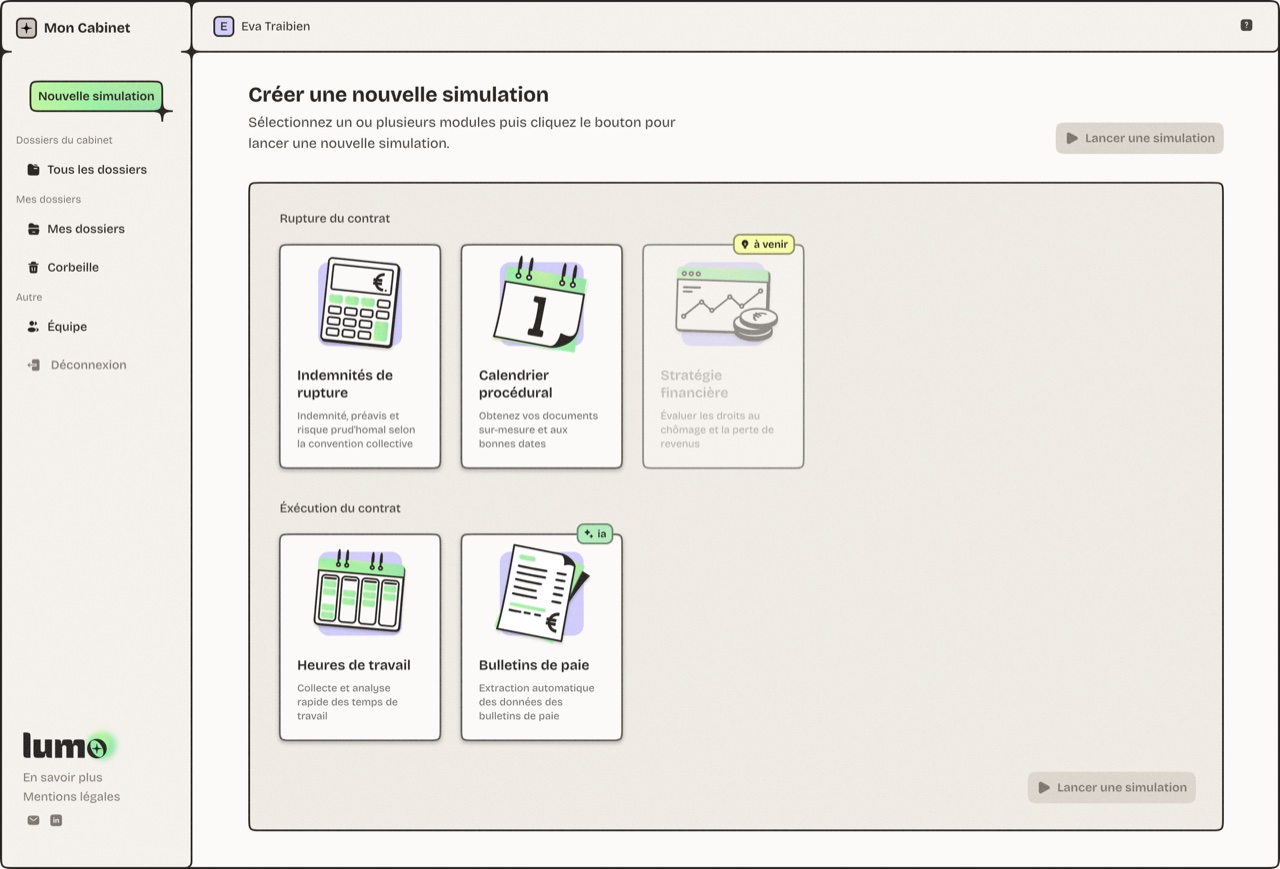
Task: Open Tous les dossiers in sidebar
Action: click(96, 169)
